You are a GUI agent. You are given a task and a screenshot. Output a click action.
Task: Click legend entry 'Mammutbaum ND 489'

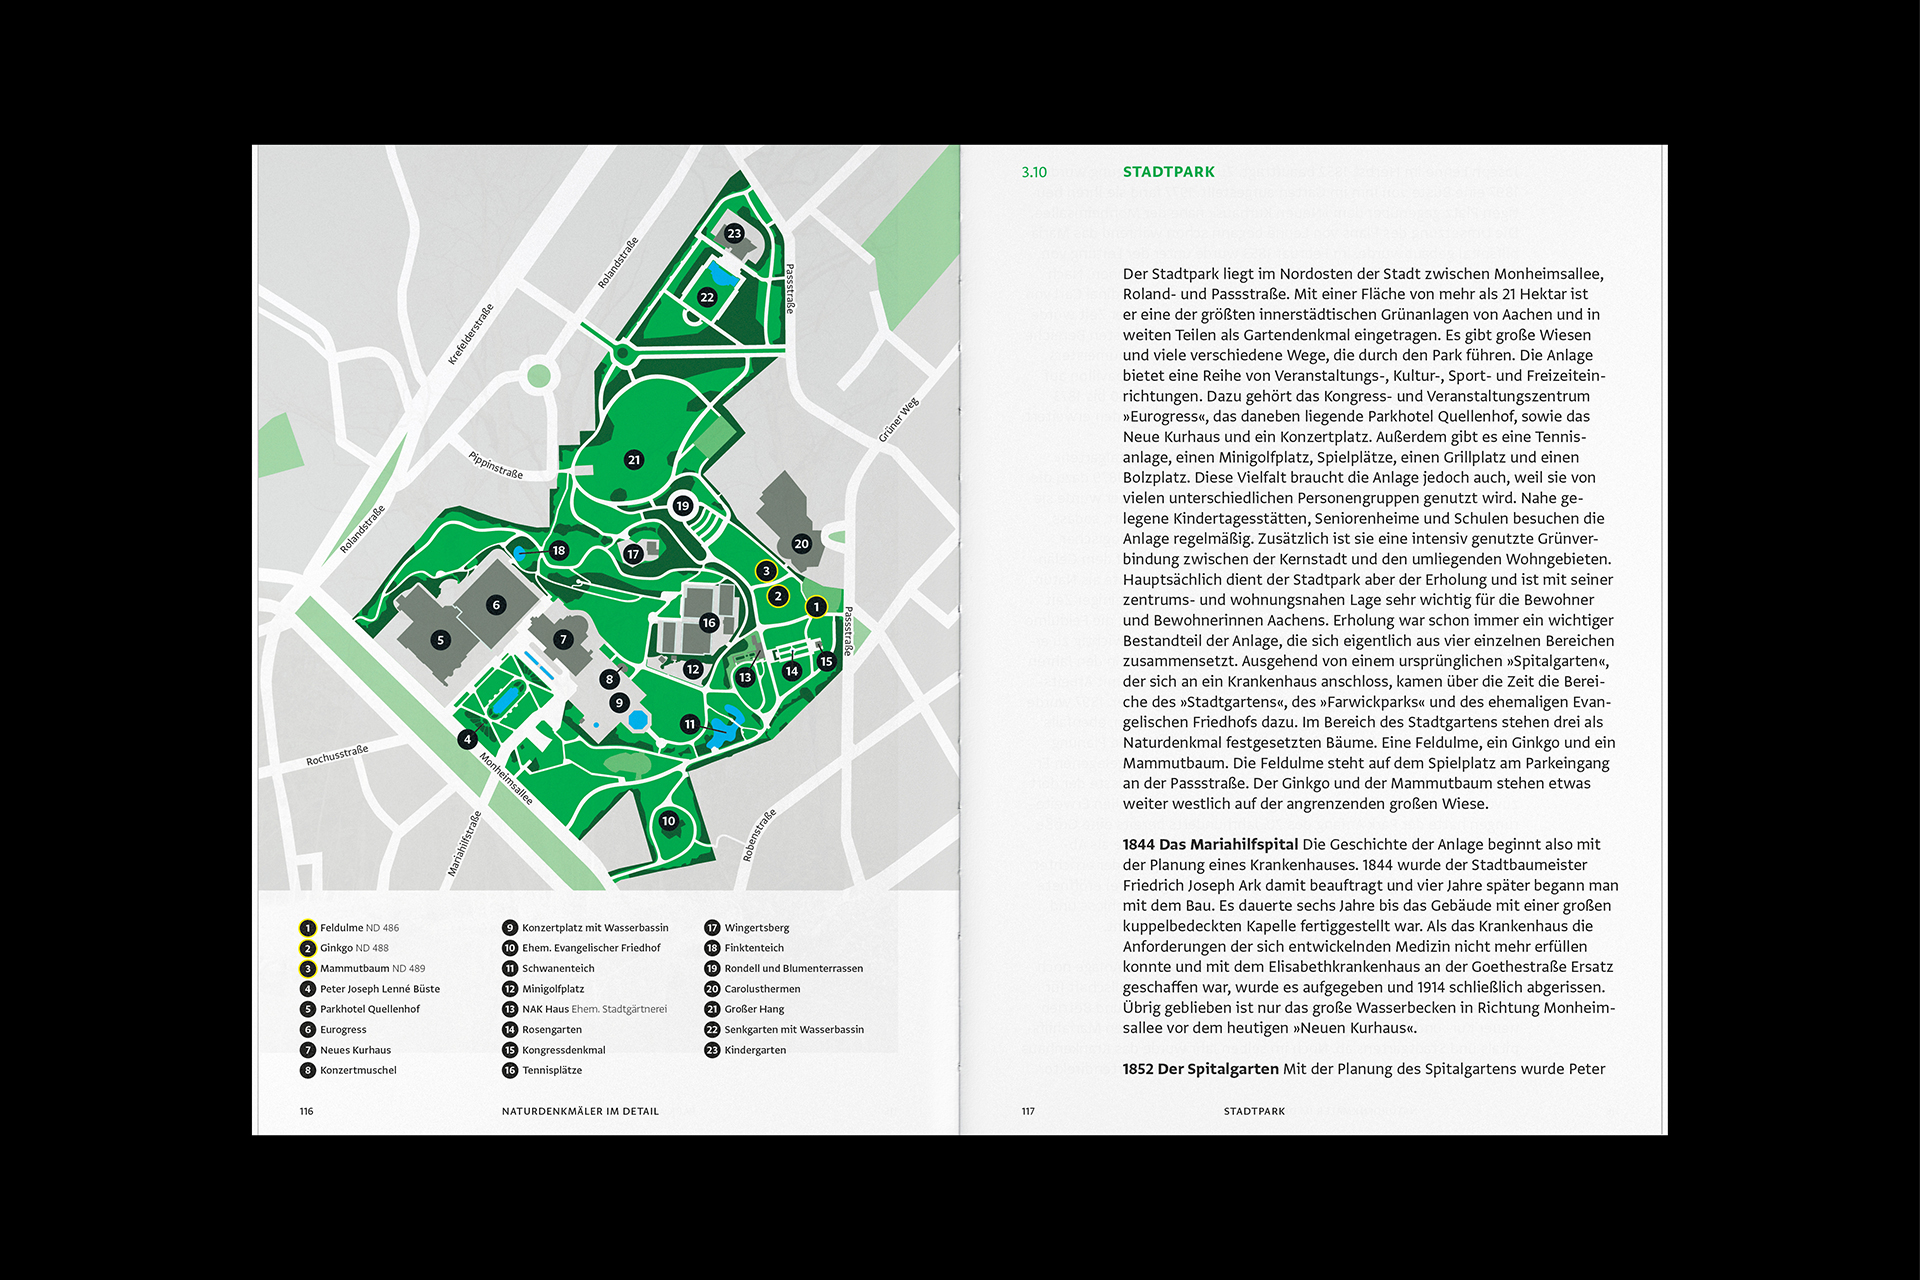coord(362,968)
